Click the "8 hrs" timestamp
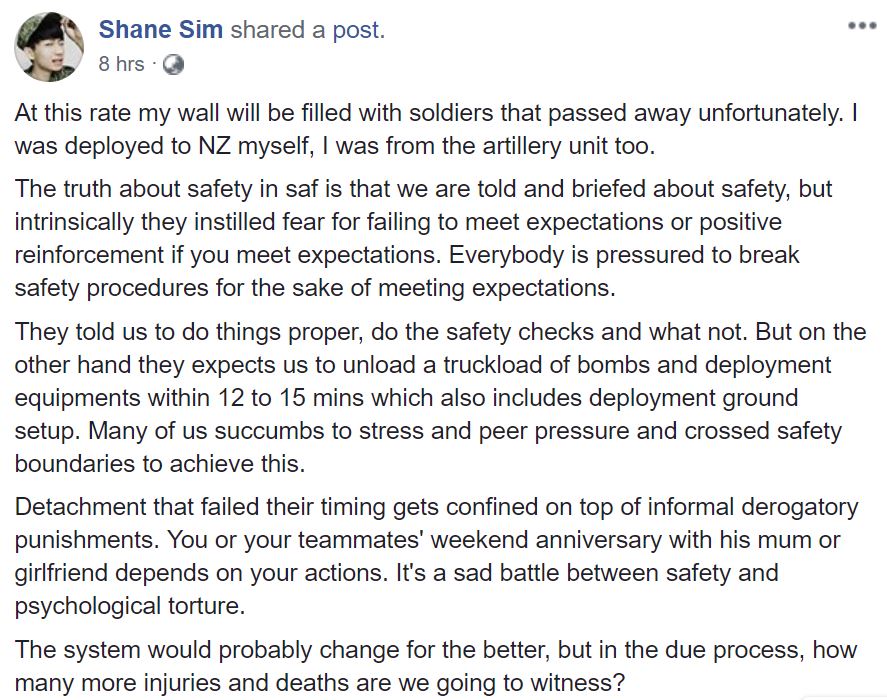This screenshot has height=700, width=887. [121, 64]
